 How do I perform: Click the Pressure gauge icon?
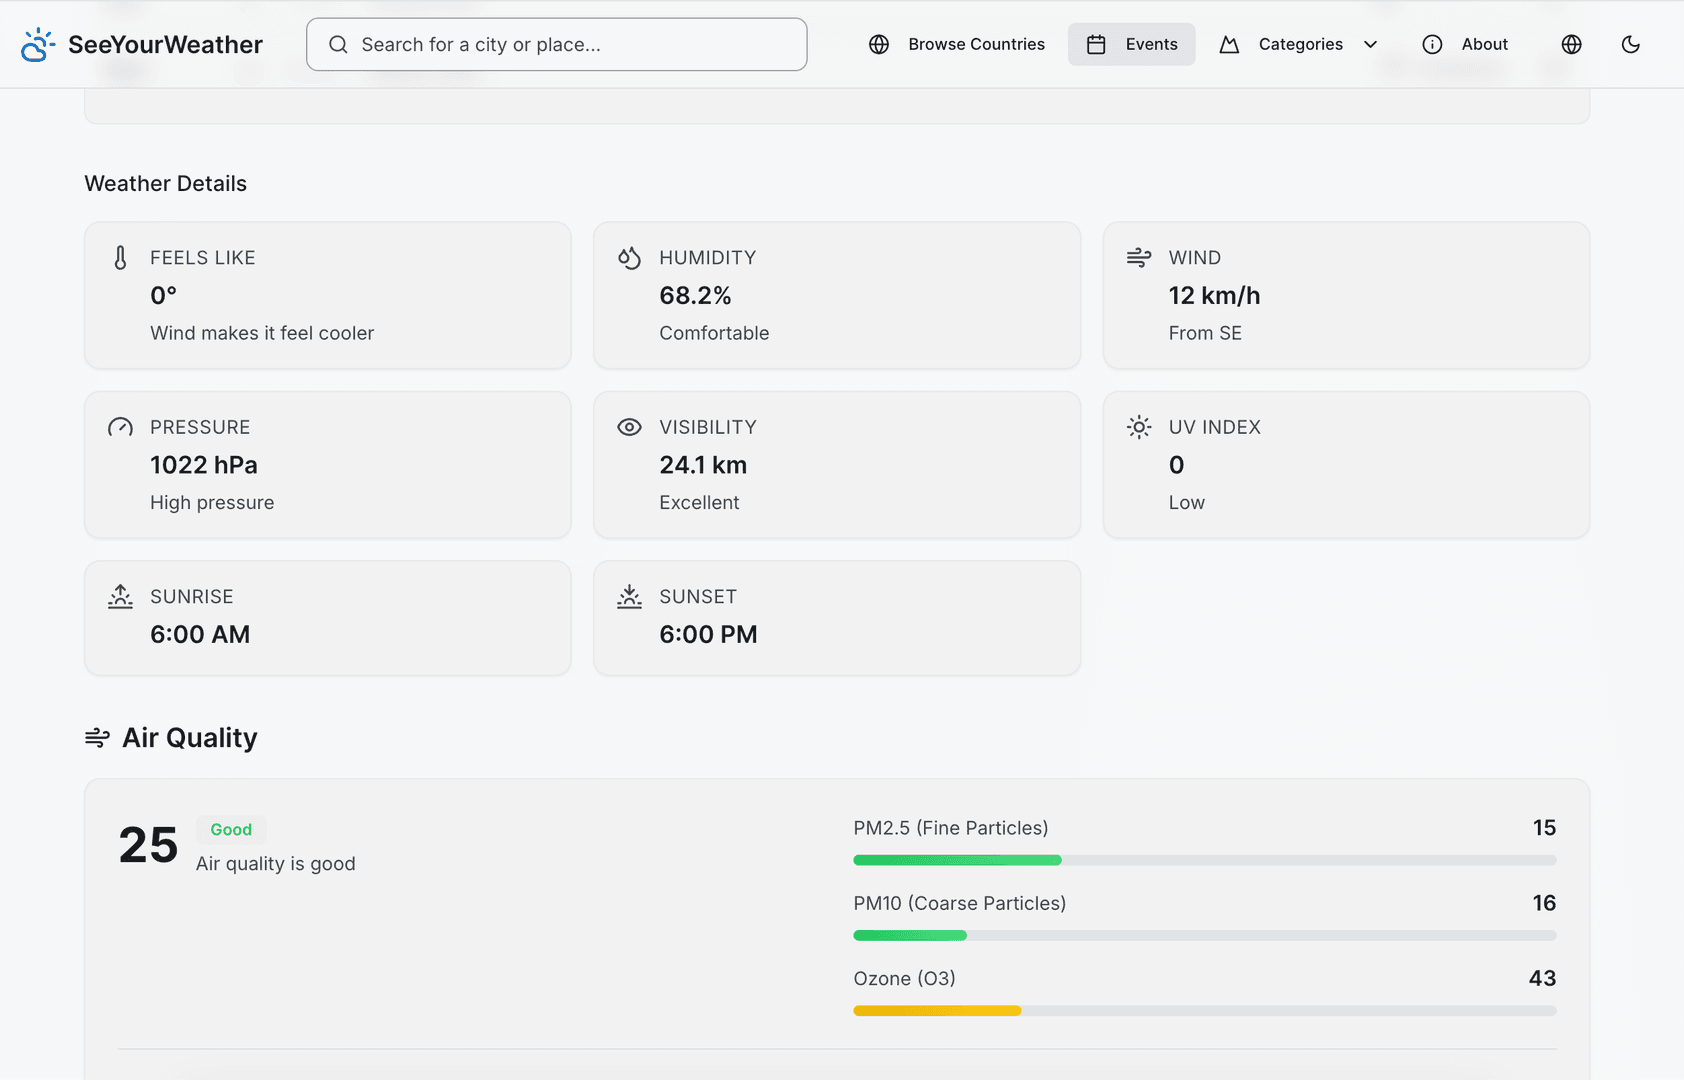tap(120, 427)
